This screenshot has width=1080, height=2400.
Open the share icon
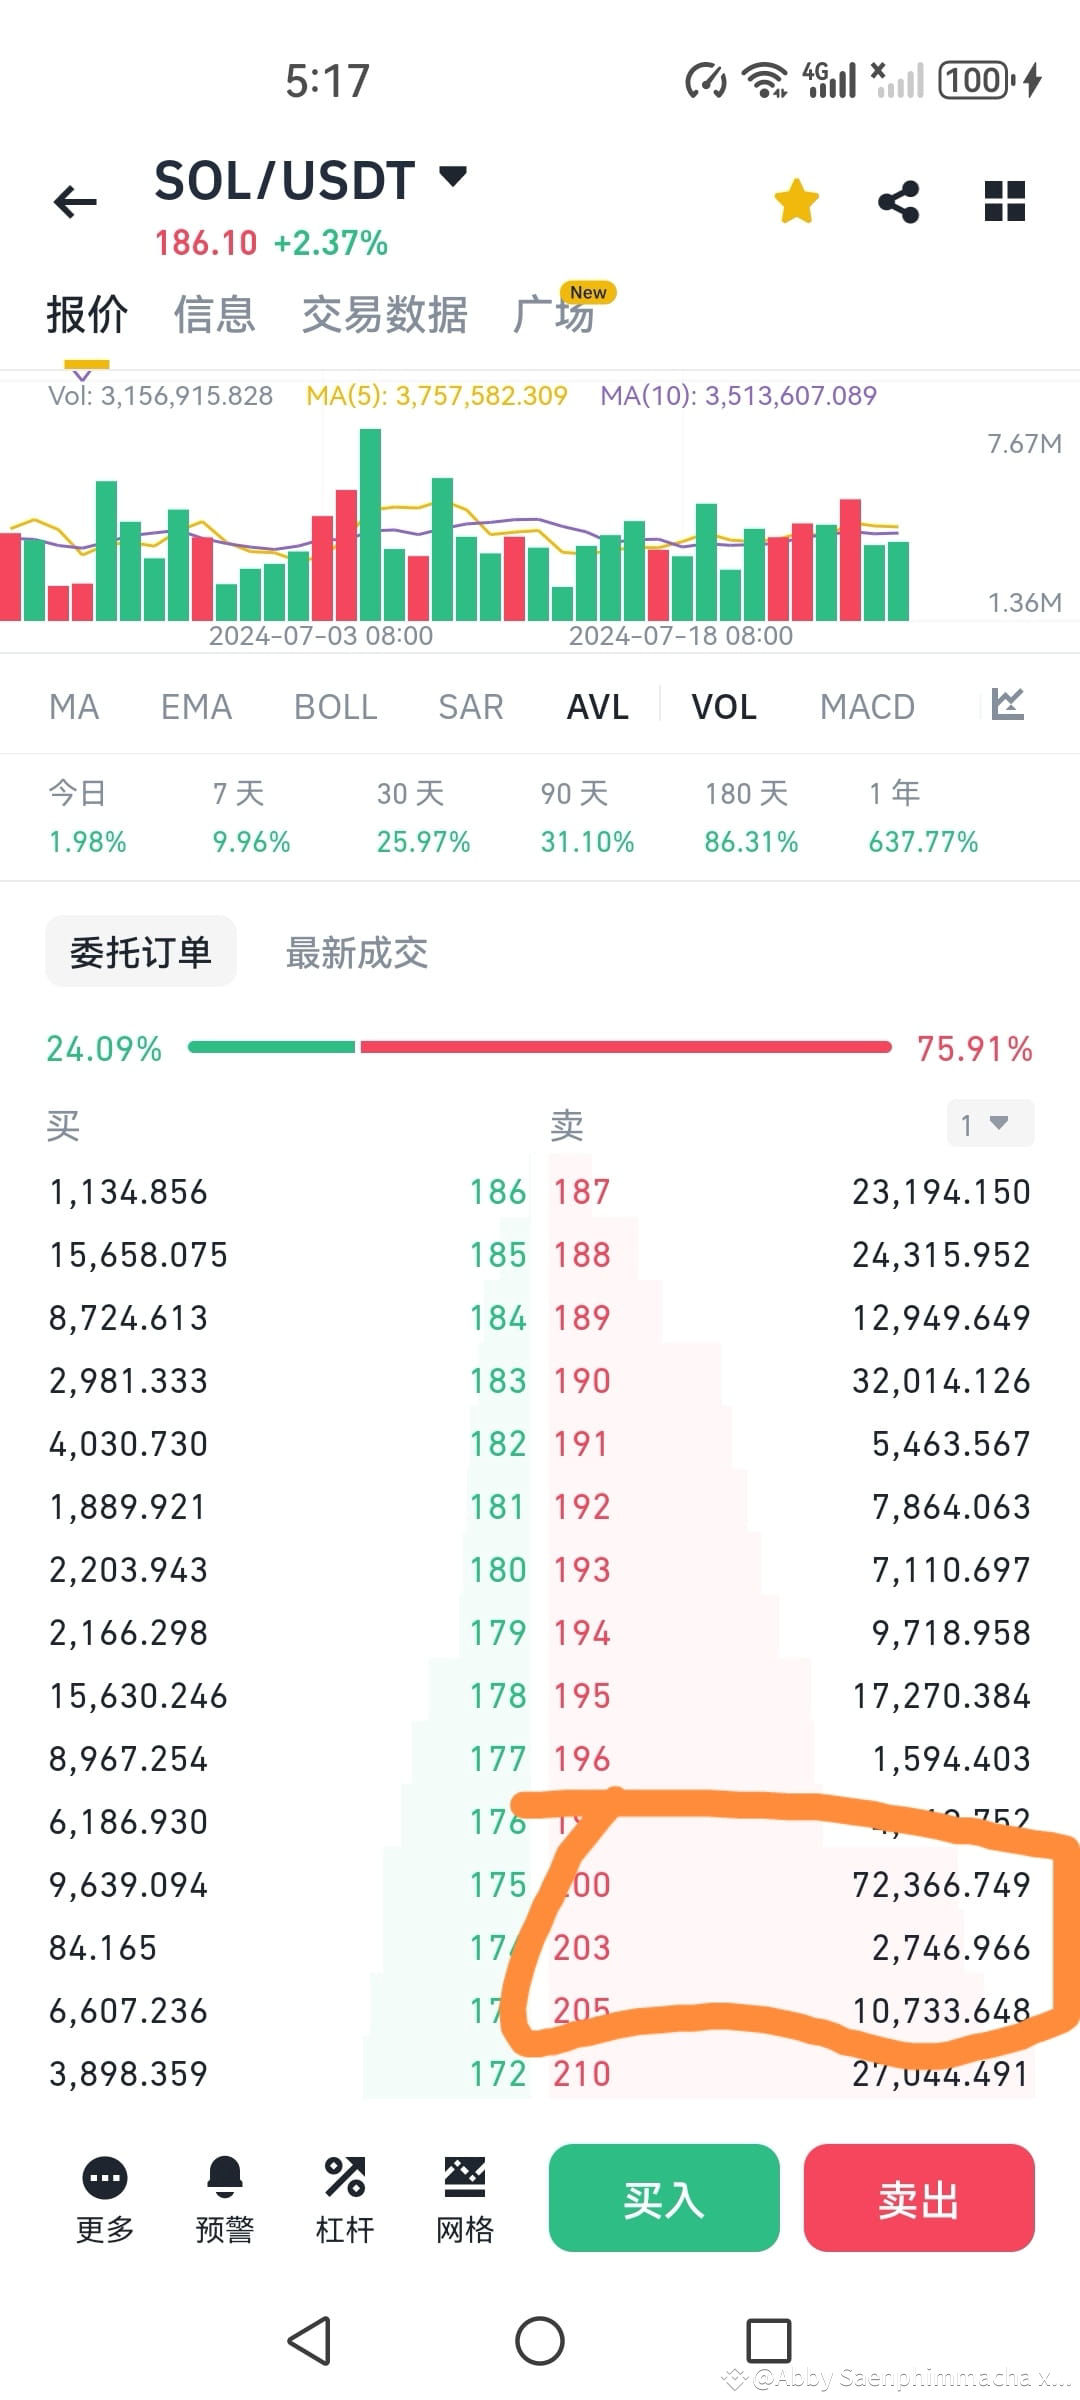tap(899, 200)
